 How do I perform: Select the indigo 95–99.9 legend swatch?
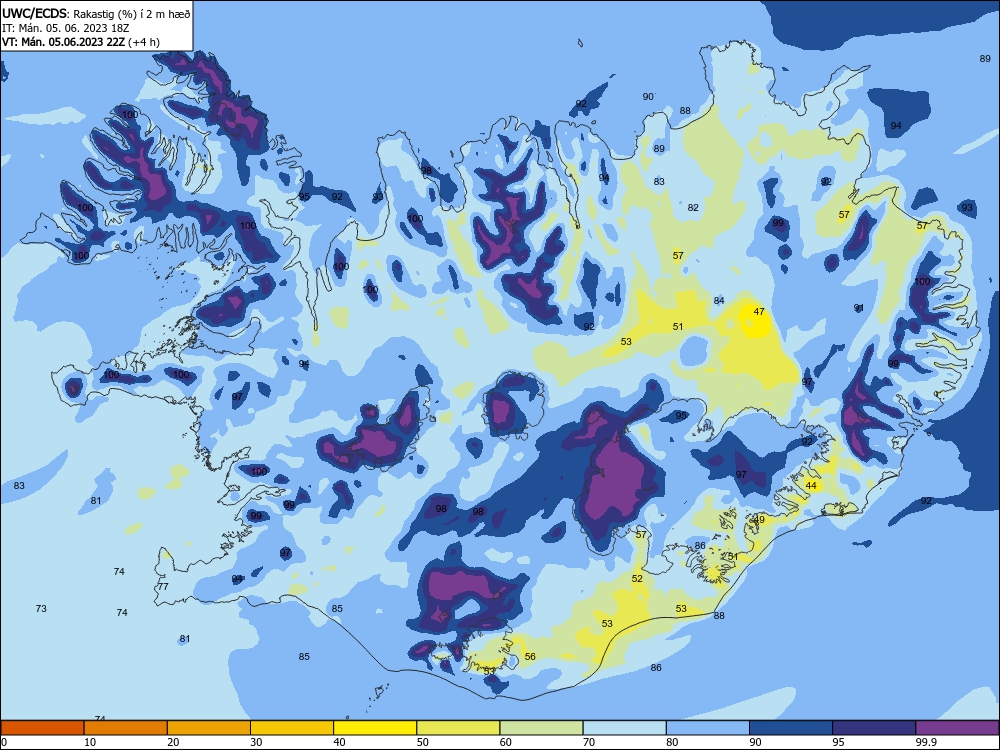pos(874,728)
